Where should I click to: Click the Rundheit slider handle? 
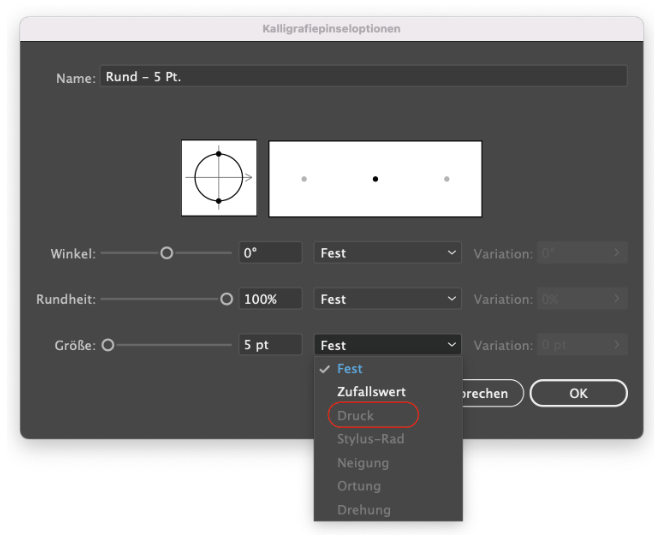[226, 299]
